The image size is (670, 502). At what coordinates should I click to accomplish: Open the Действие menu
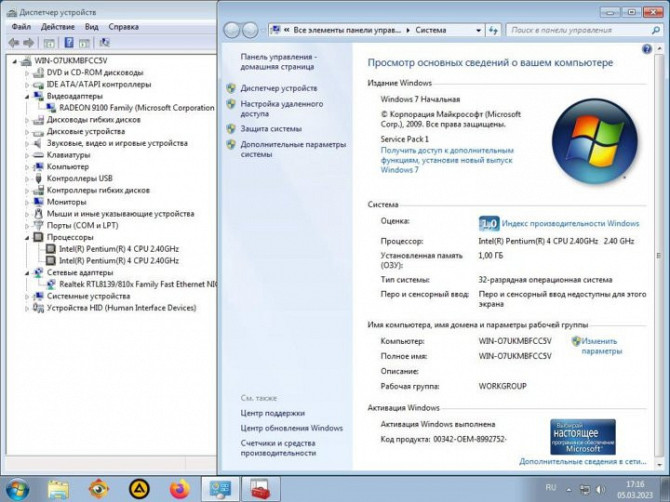pyautogui.click(x=58, y=26)
